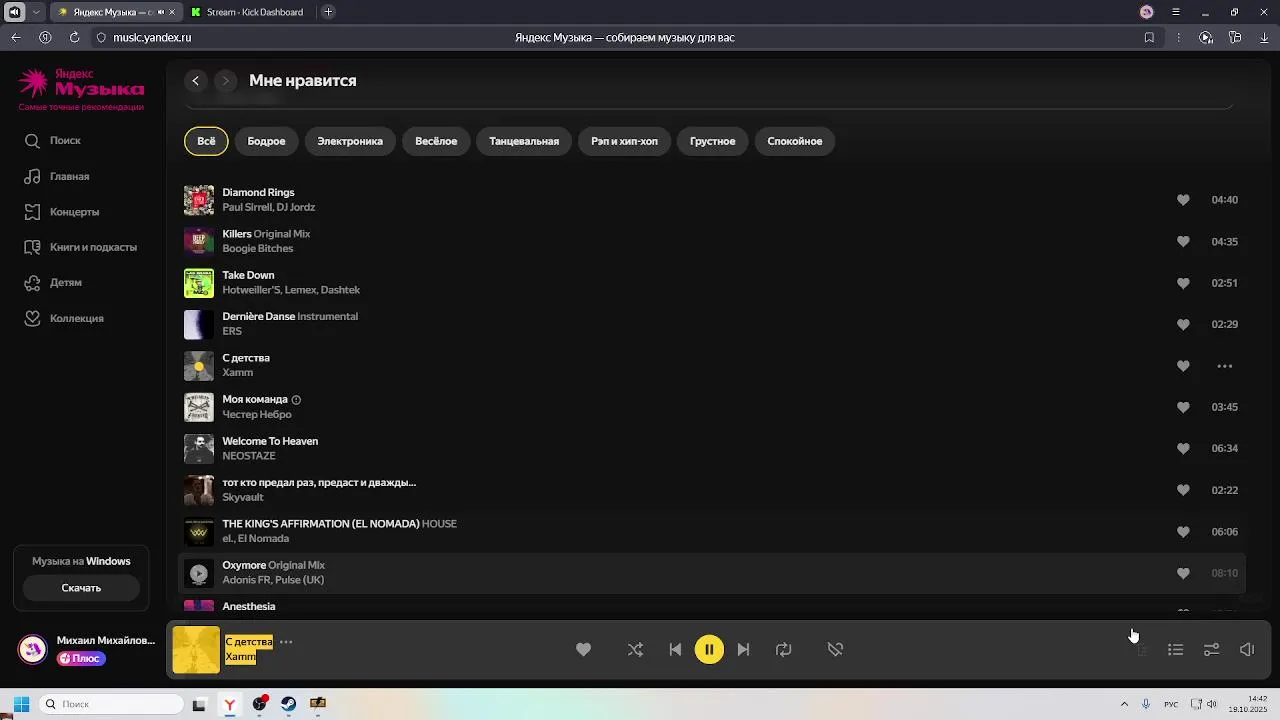Filter liked tracks by Грустное

click(712, 141)
